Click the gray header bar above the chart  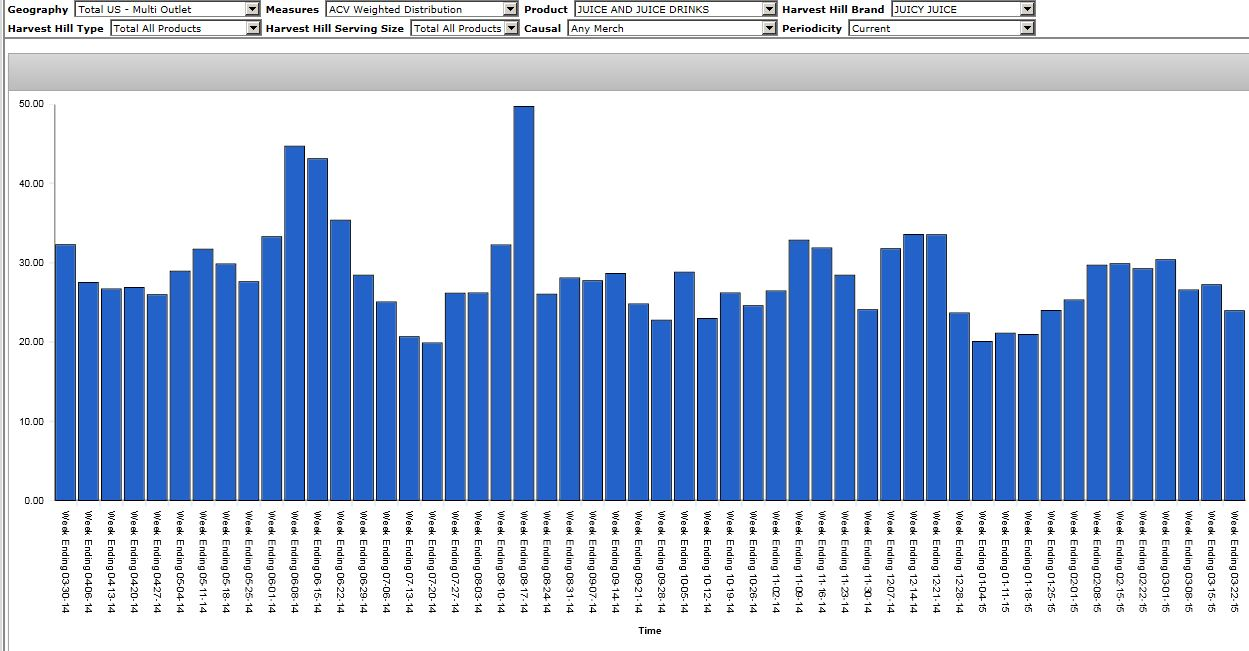(x=628, y=73)
